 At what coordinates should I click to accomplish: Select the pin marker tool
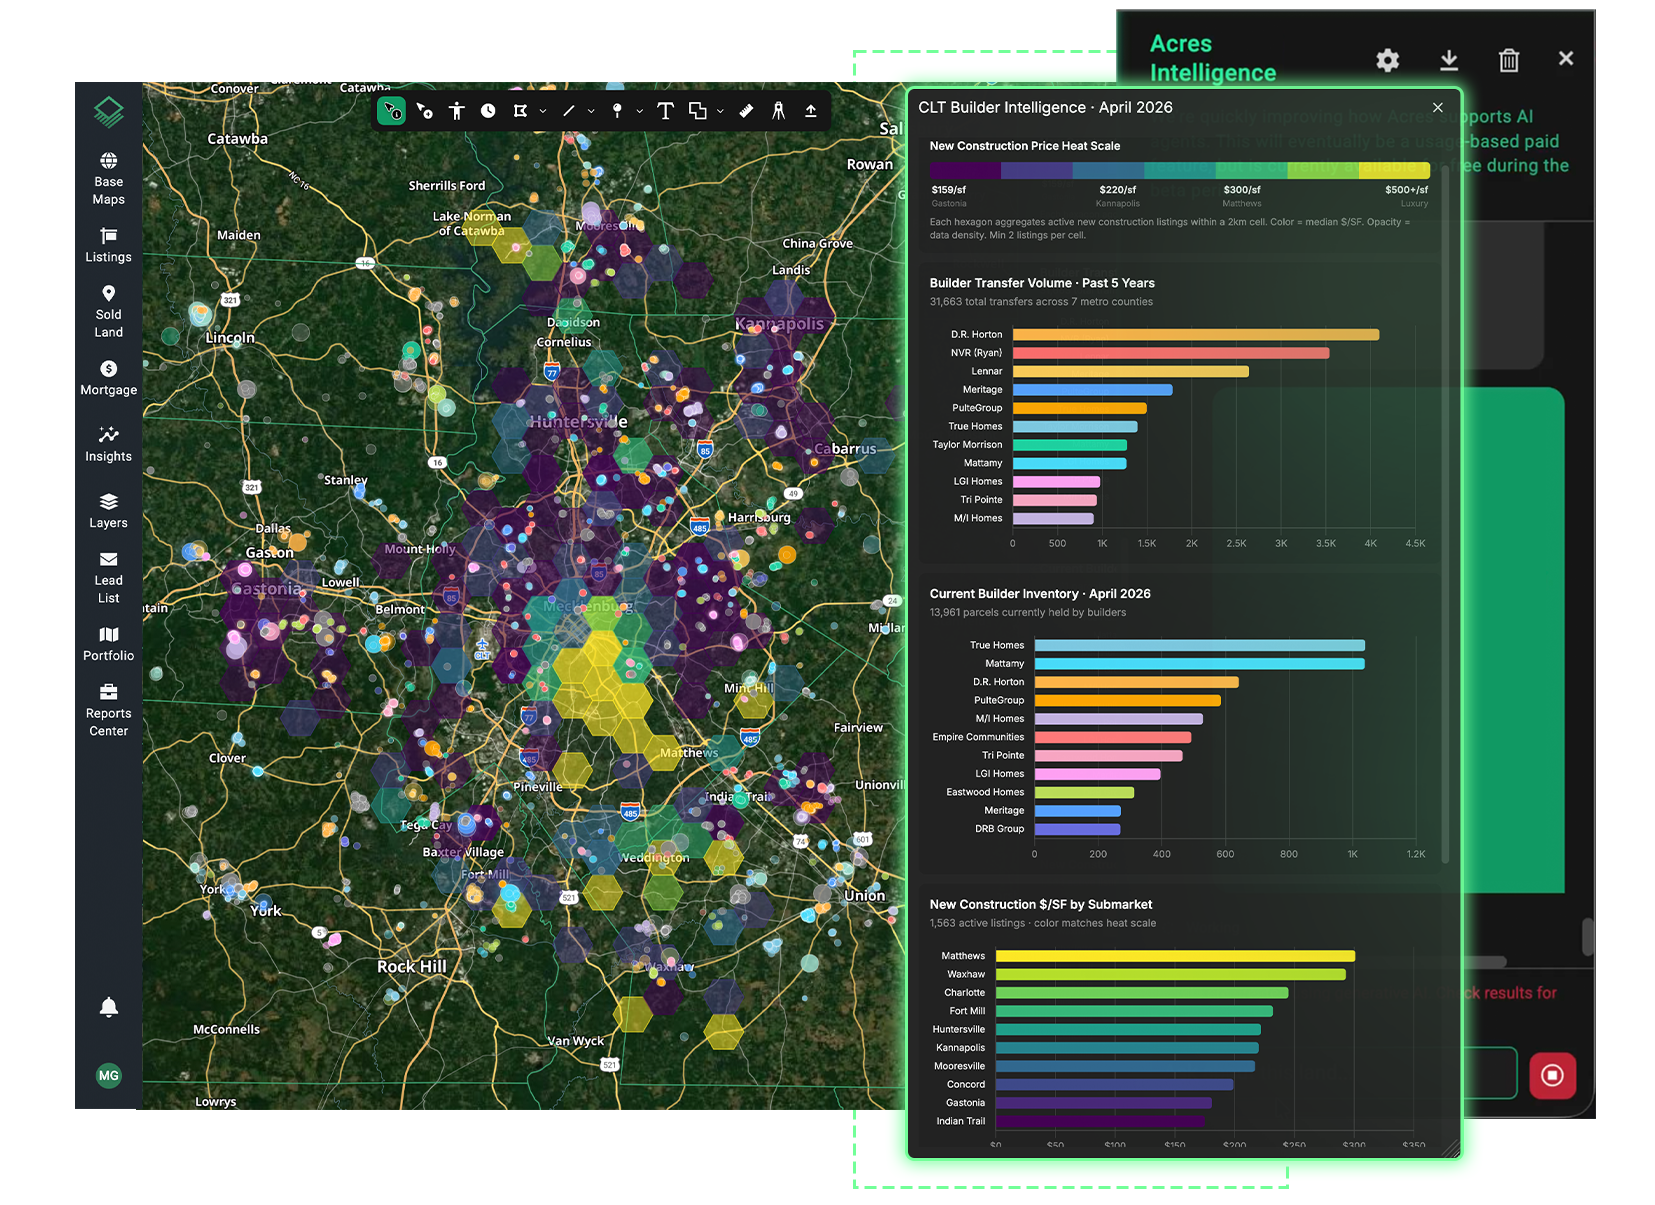pyautogui.click(x=617, y=111)
